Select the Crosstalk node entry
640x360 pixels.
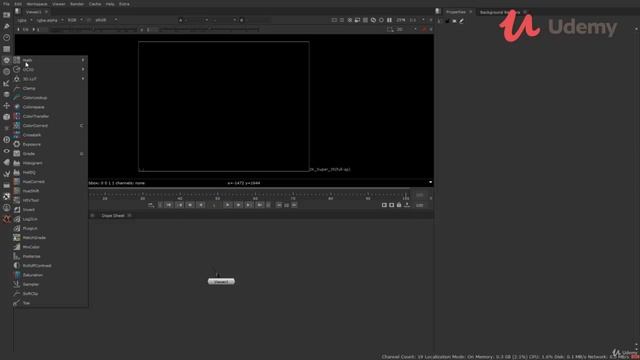point(51,135)
